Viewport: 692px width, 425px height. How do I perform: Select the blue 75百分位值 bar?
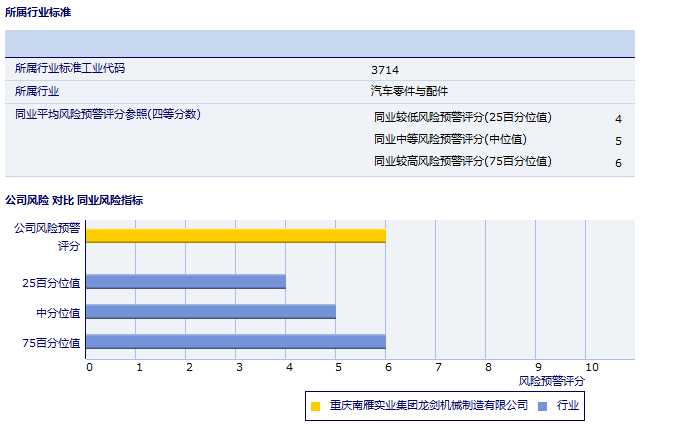tap(236, 342)
